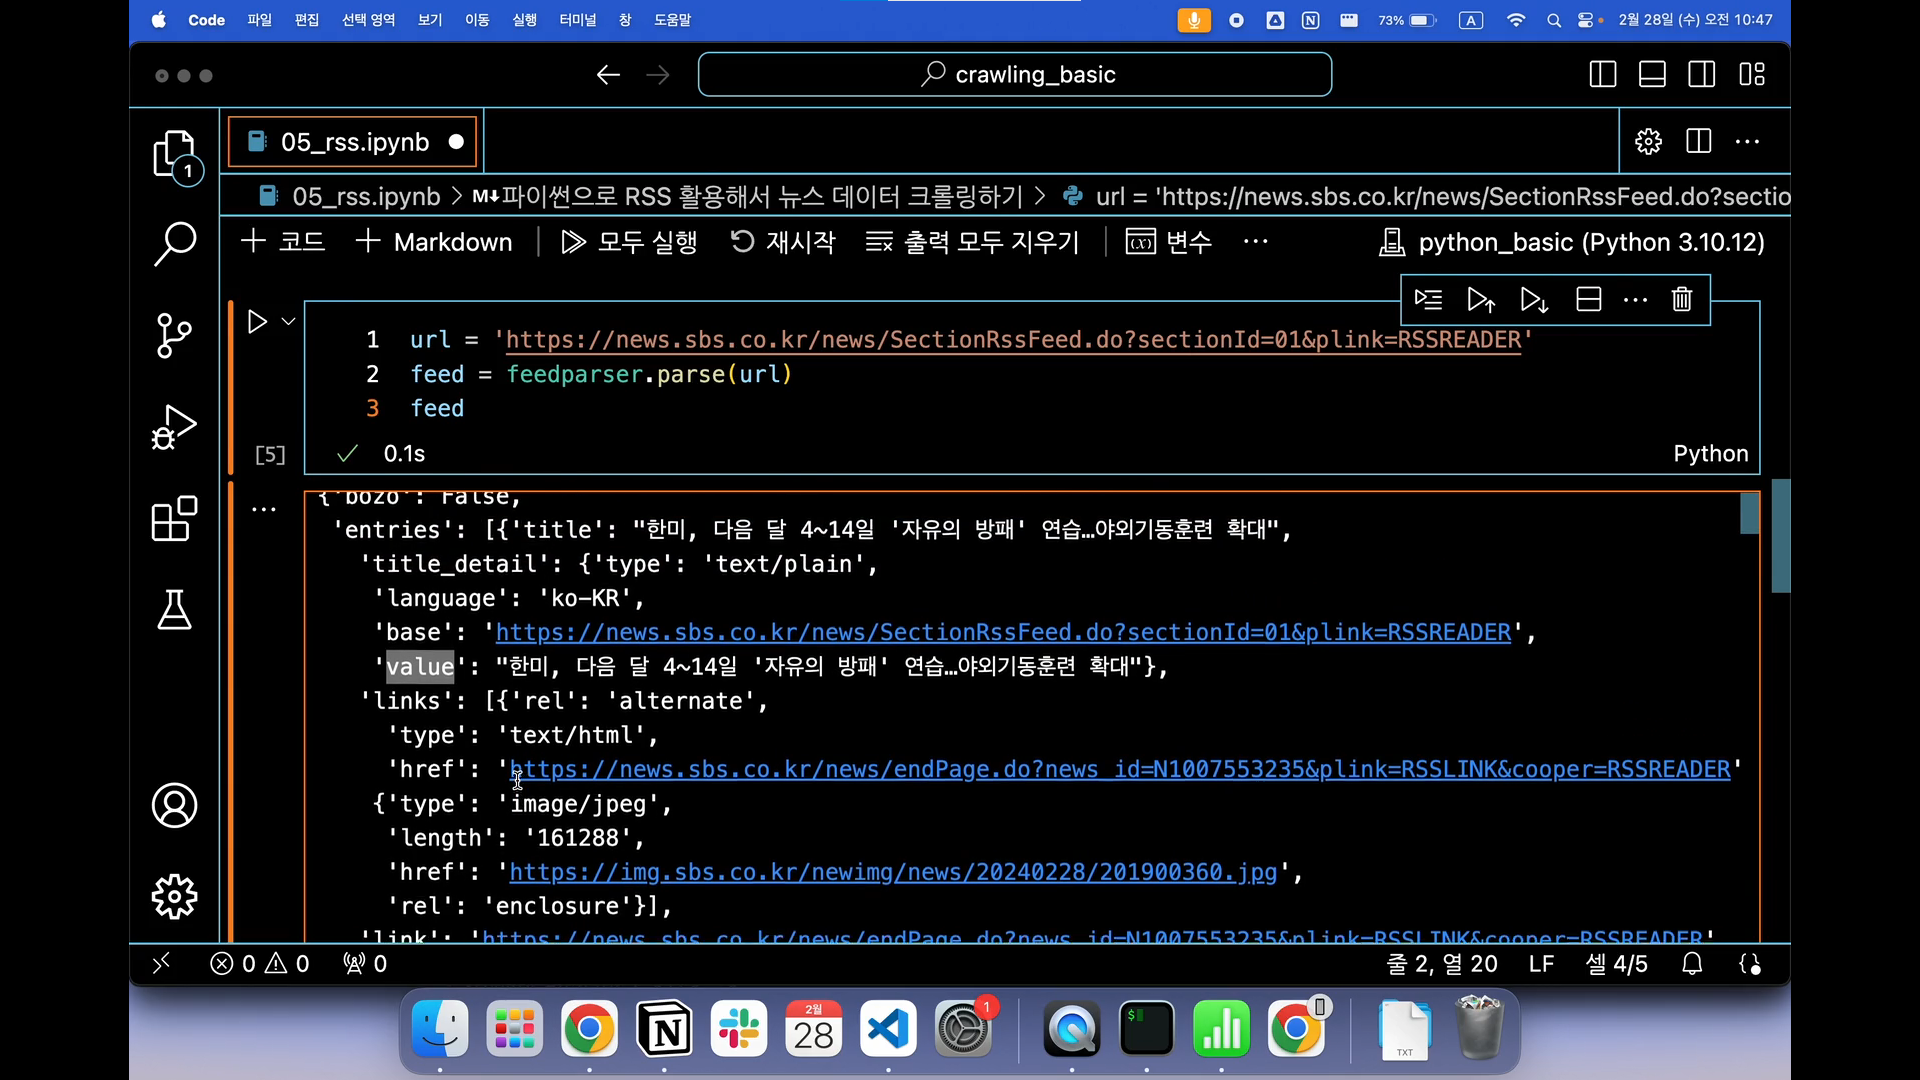Open Extensions view

[x=174, y=519]
